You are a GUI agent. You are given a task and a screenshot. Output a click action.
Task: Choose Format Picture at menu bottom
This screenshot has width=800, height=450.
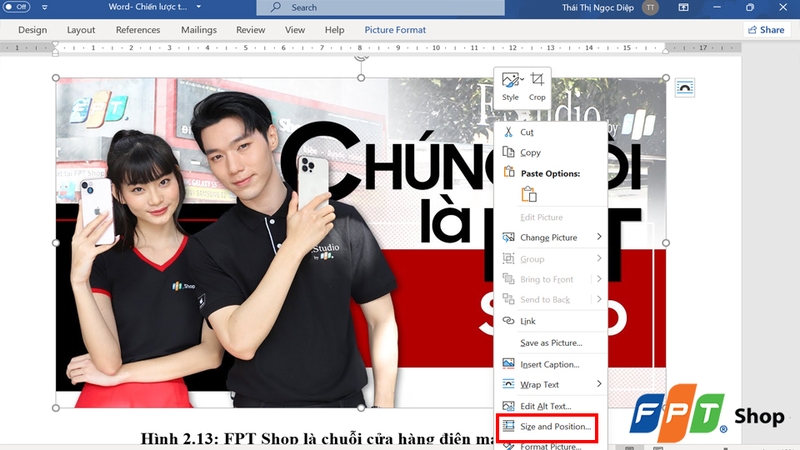(551, 446)
